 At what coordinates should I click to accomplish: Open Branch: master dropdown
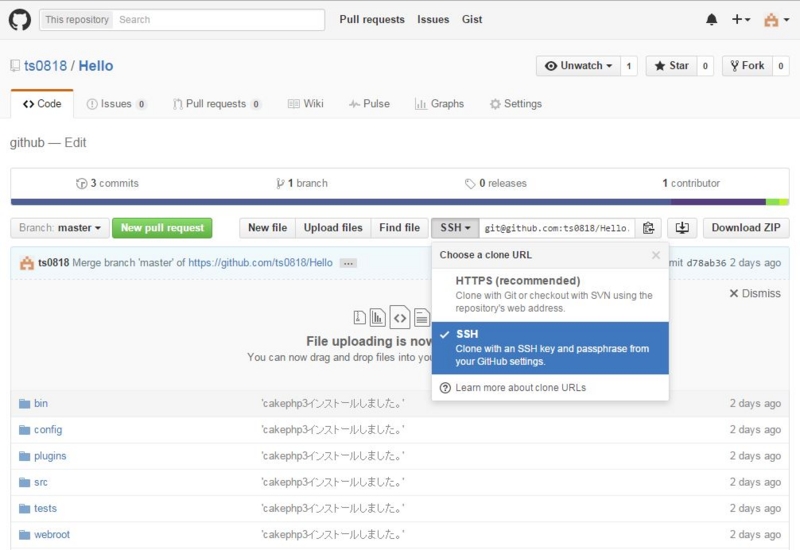point(60,228)
